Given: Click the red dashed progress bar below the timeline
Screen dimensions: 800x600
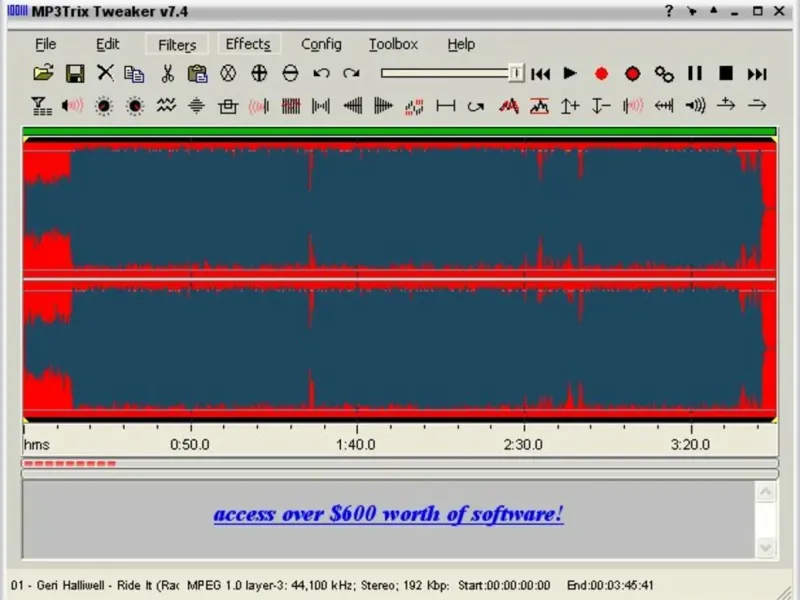Looking at the screenshot, I should coord(70,463).
